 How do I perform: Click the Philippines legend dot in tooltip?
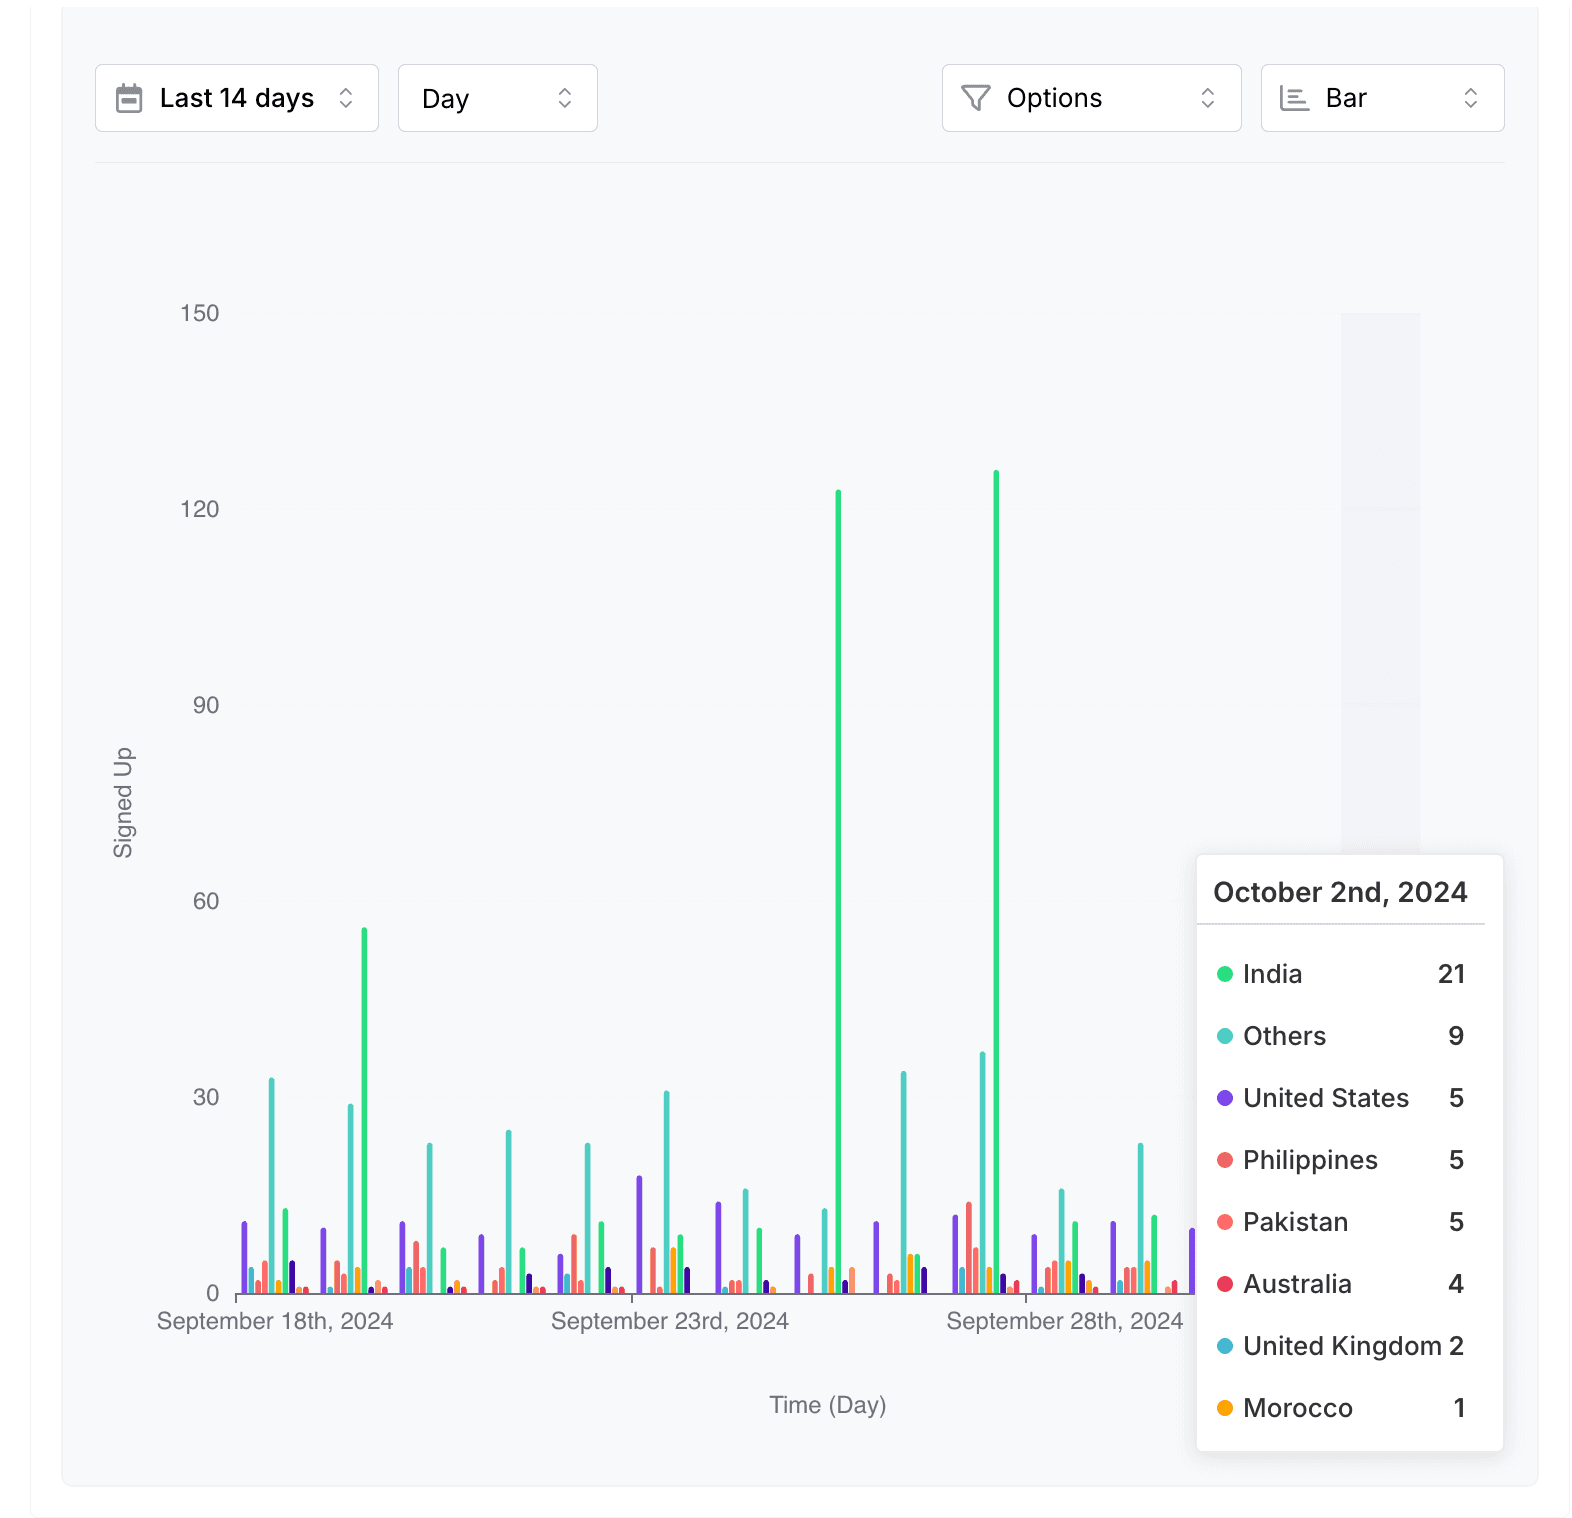pyautogui.click(x=1225, y=1160)
